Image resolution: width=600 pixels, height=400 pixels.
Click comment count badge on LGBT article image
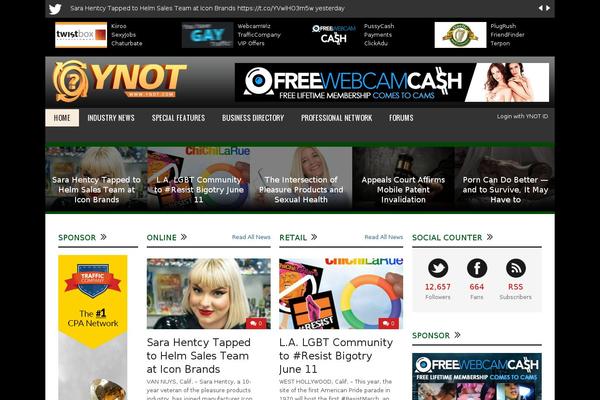389,323
